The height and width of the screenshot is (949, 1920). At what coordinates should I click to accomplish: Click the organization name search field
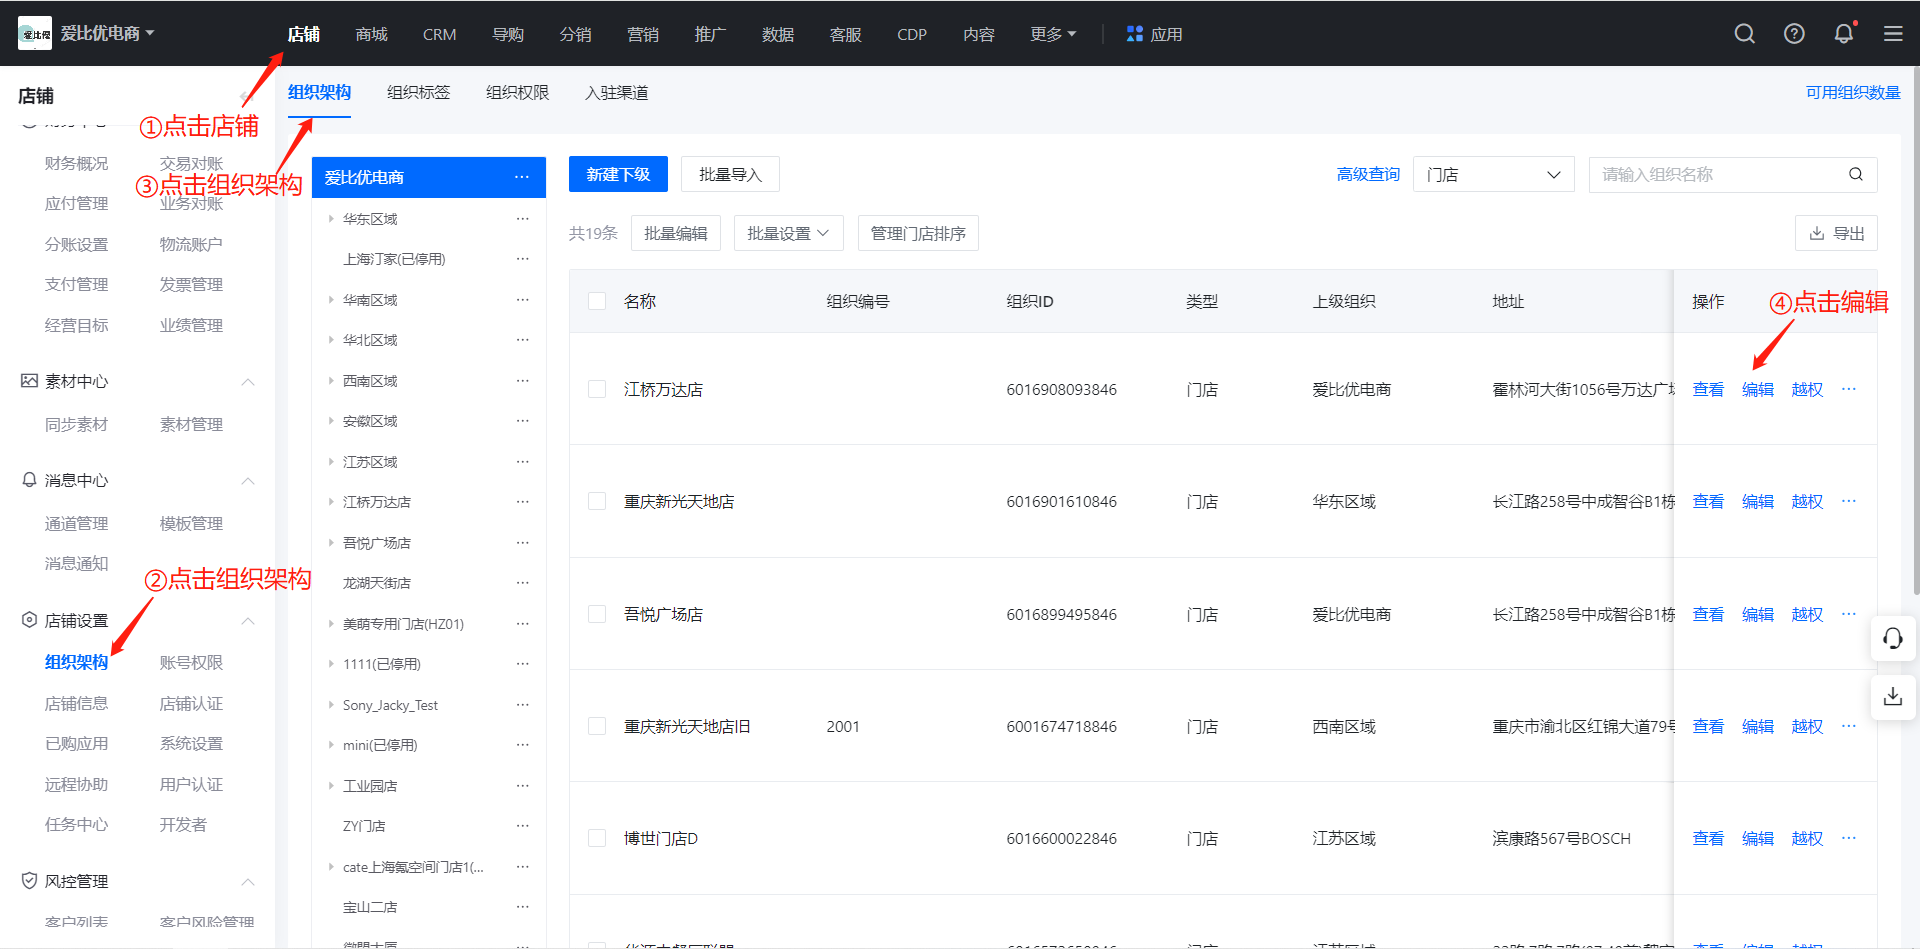[x=1733, y=174]
